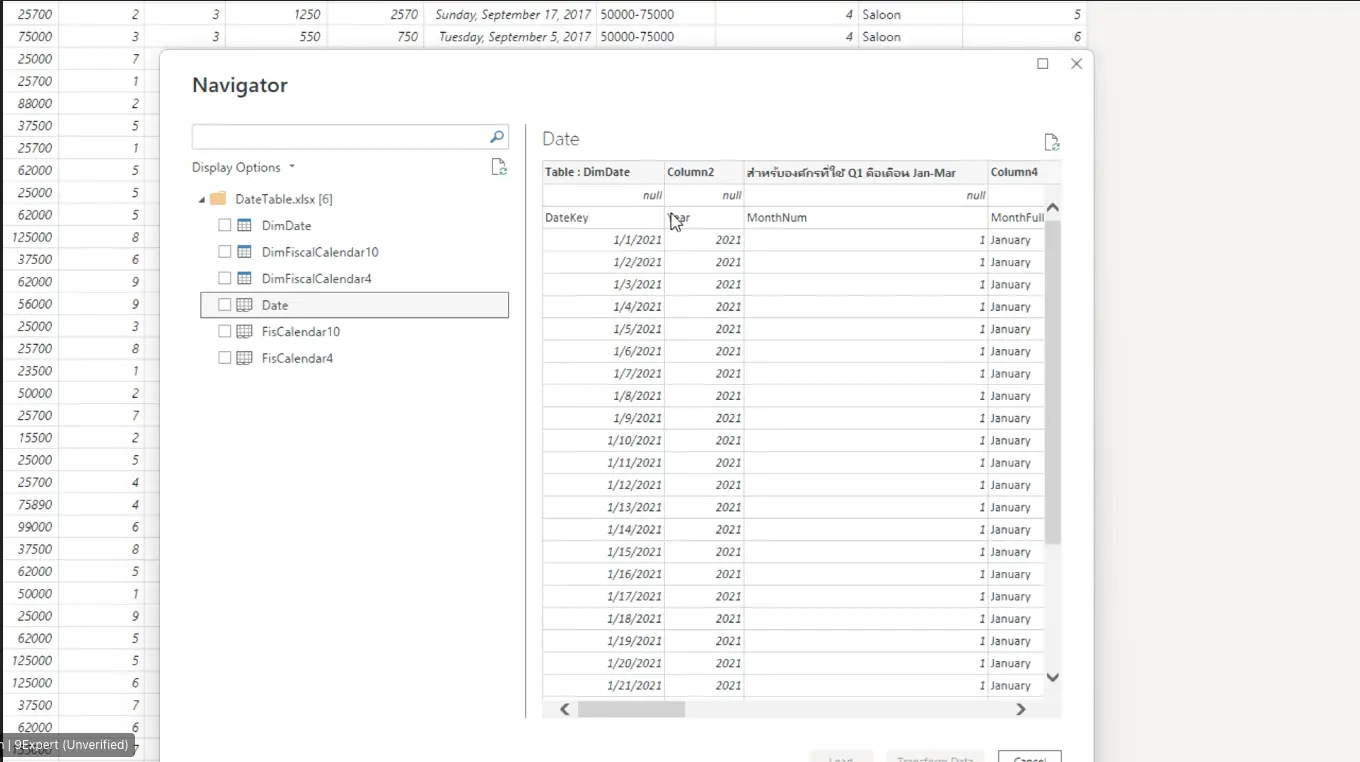Click the table icon next to DimFiscalCalendar4
1360x762 pixels.
244,279
